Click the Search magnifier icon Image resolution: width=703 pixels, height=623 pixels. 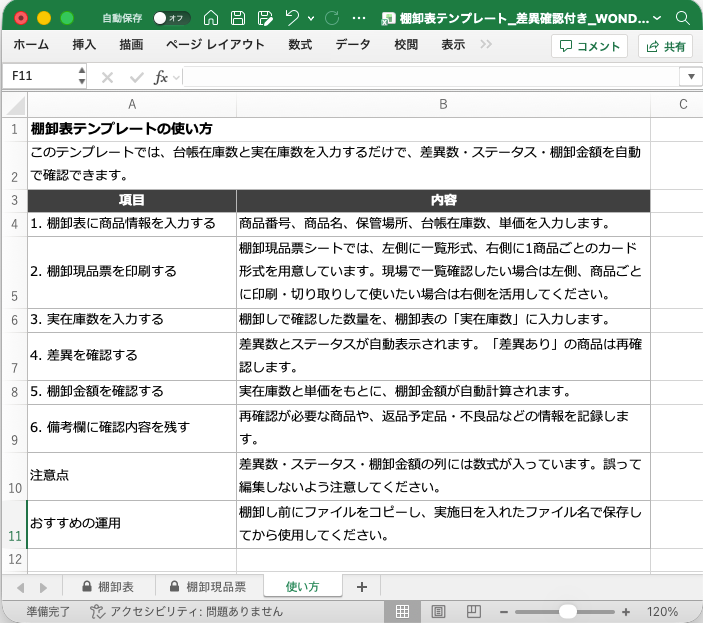pyautogui.click(x=682, y=18)
